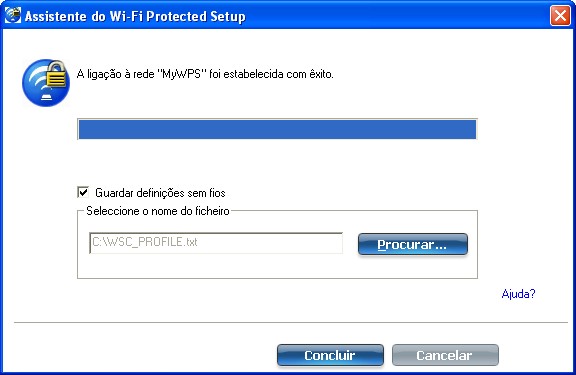
Task: Open the Procurar... file browser button
Action: tap(413, 244)
